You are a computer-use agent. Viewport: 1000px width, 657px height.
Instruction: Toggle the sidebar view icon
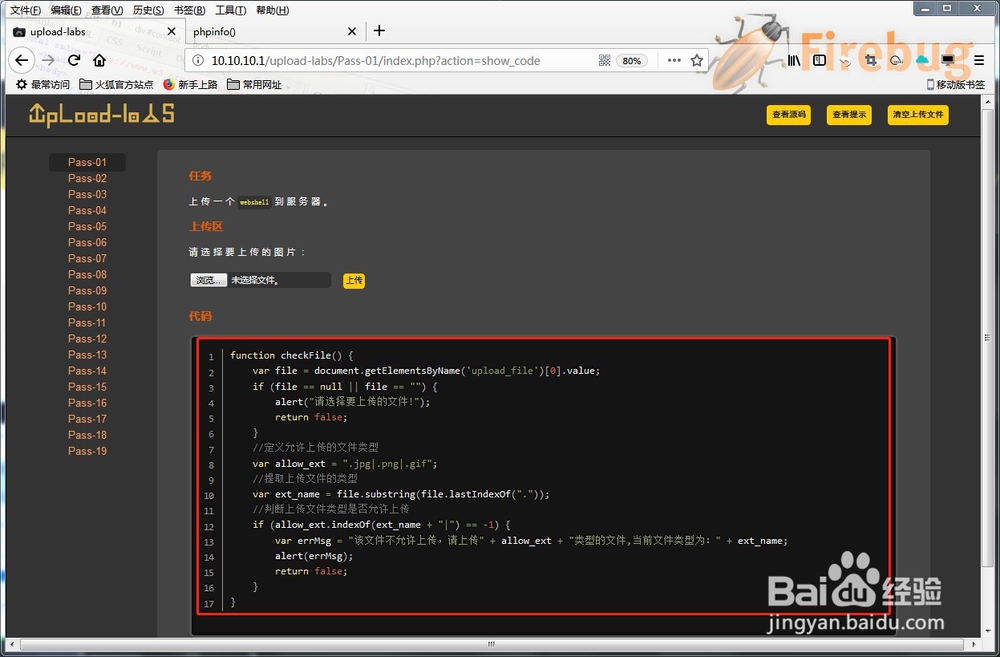point(820,61)
